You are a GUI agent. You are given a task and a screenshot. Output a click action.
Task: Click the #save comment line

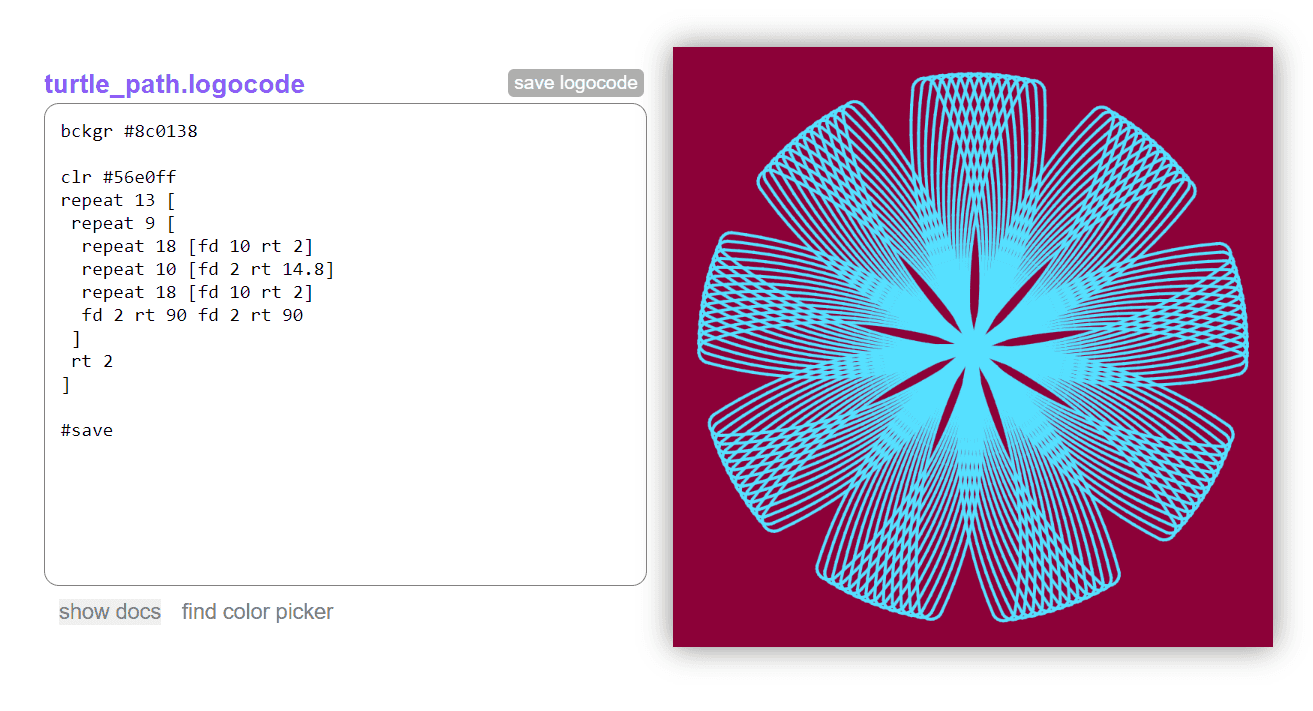pyautogui.click(x=87, y=429)
